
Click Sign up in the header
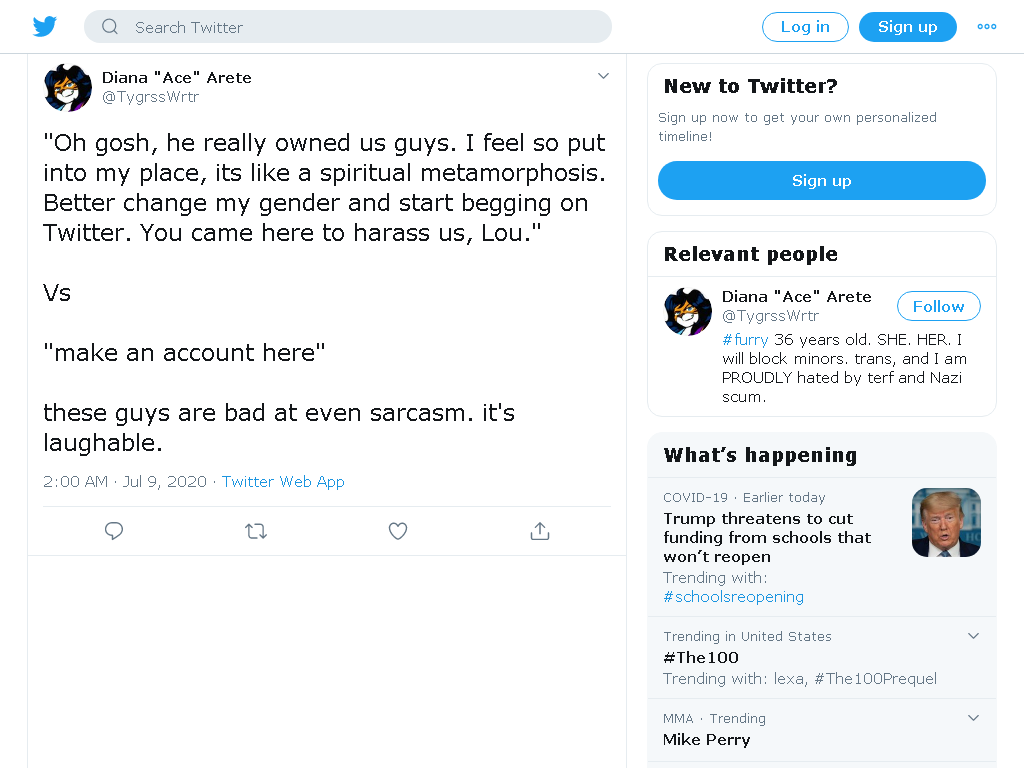coord(908,27)
